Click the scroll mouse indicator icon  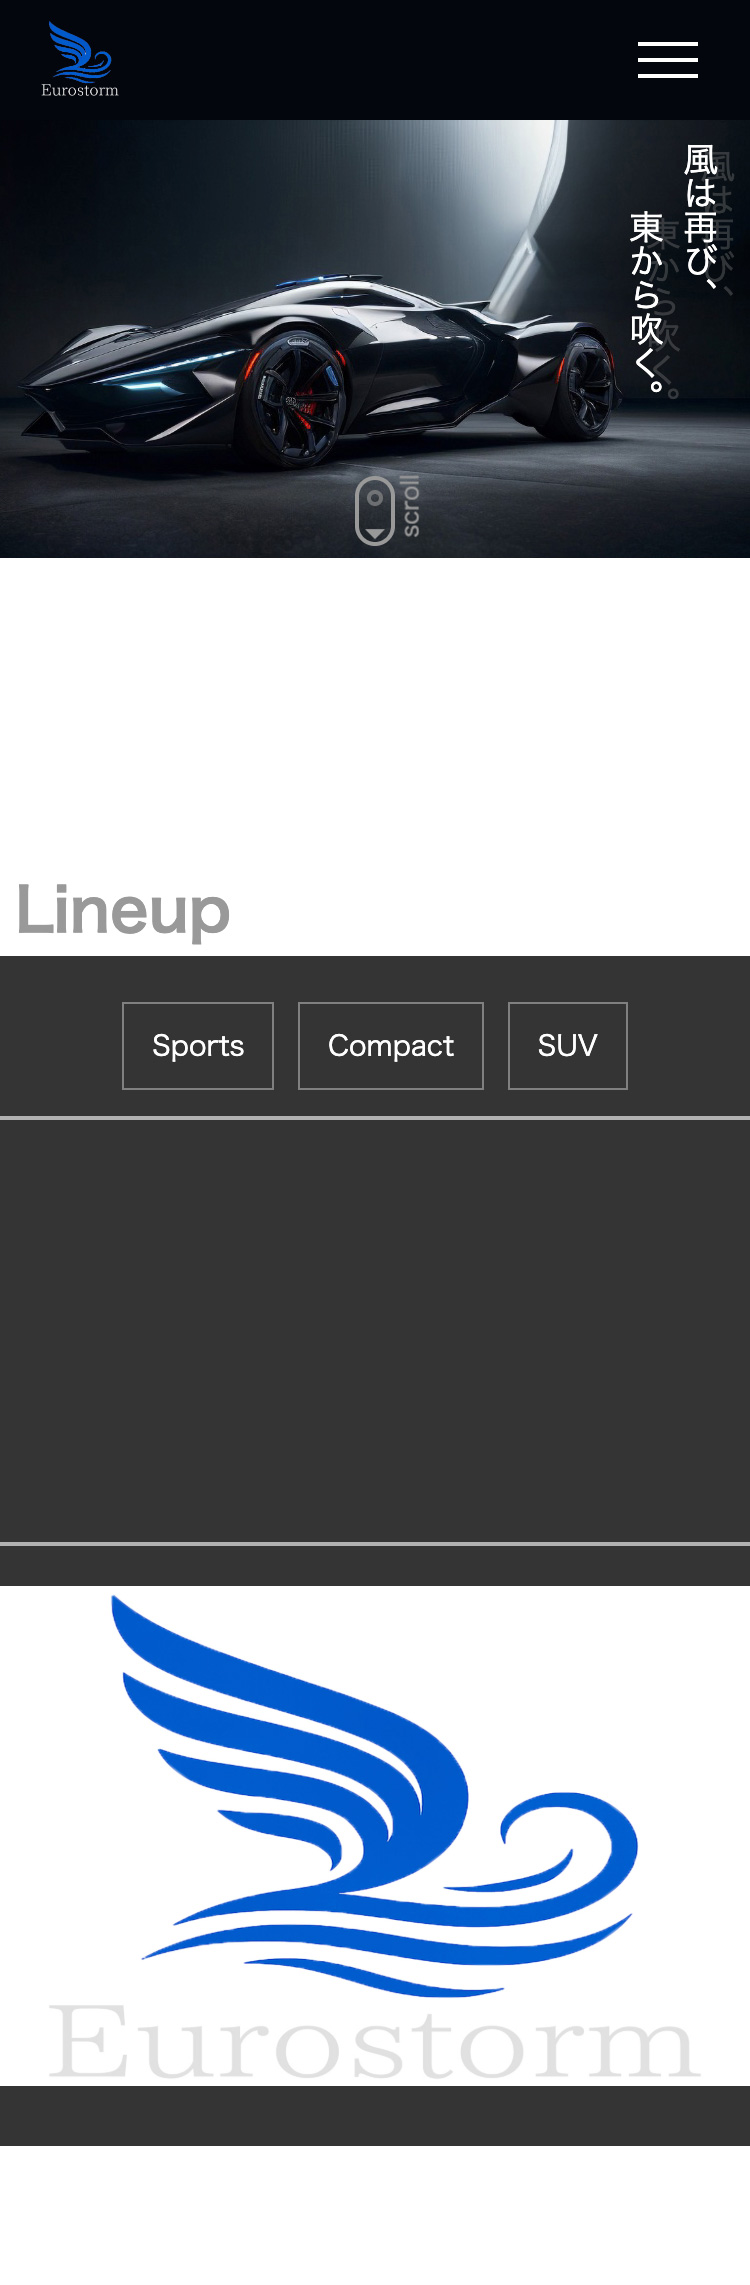tap(375, 510)
